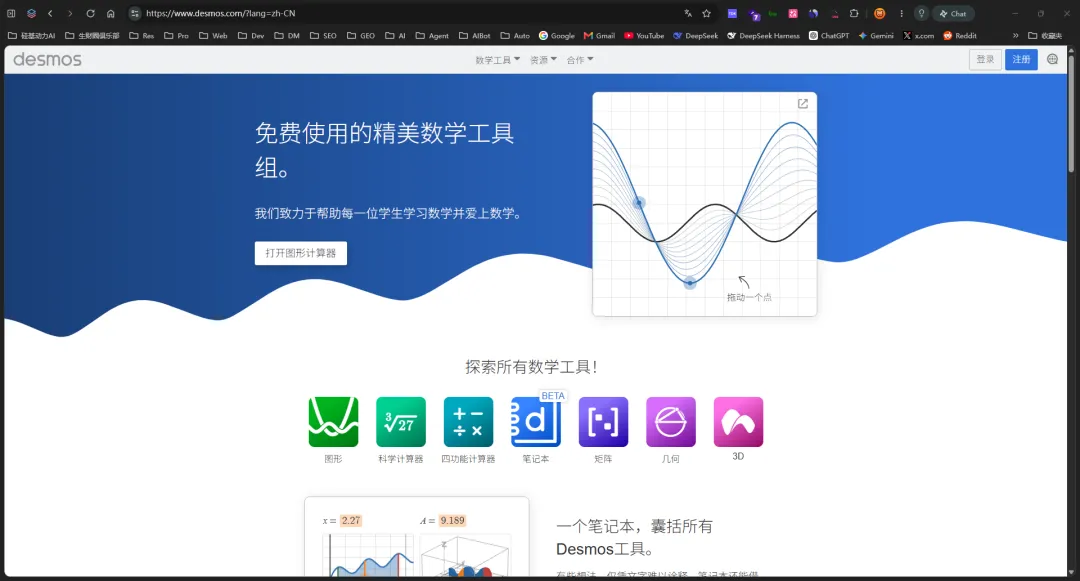This screenshot has height=581, width=1080.
Task: Open the x.com bookmark
Action: pyautogui.click(x=919, y=35)
